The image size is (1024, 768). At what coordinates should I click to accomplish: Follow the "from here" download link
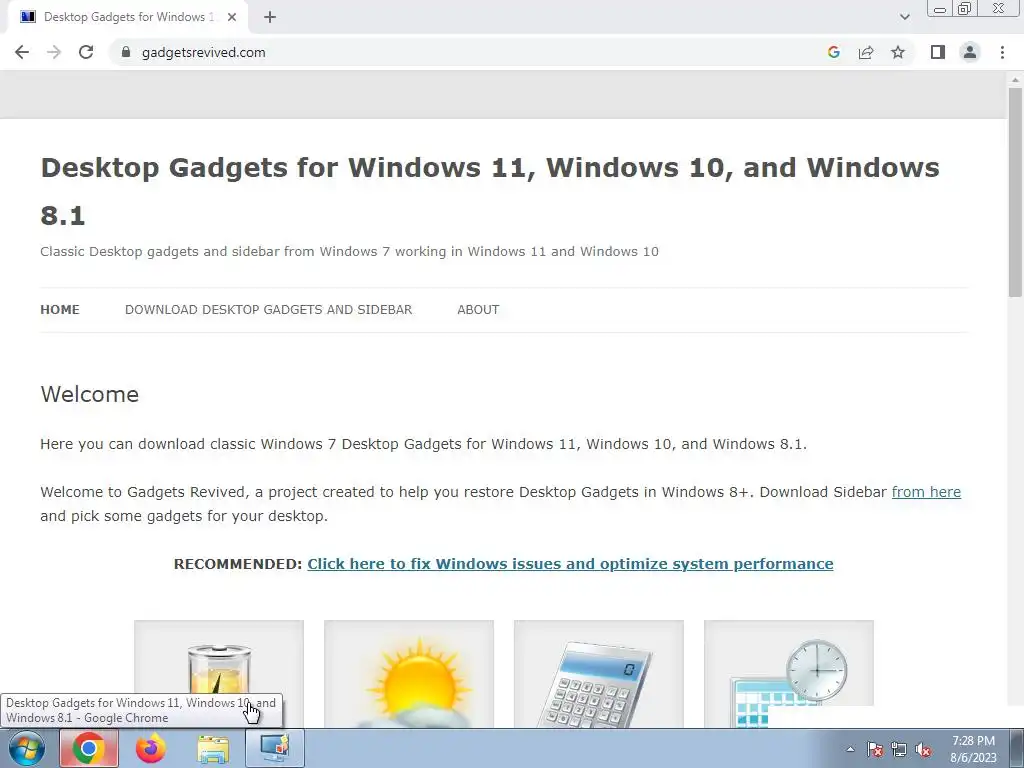pyautogui.click(x=926, y=492)
